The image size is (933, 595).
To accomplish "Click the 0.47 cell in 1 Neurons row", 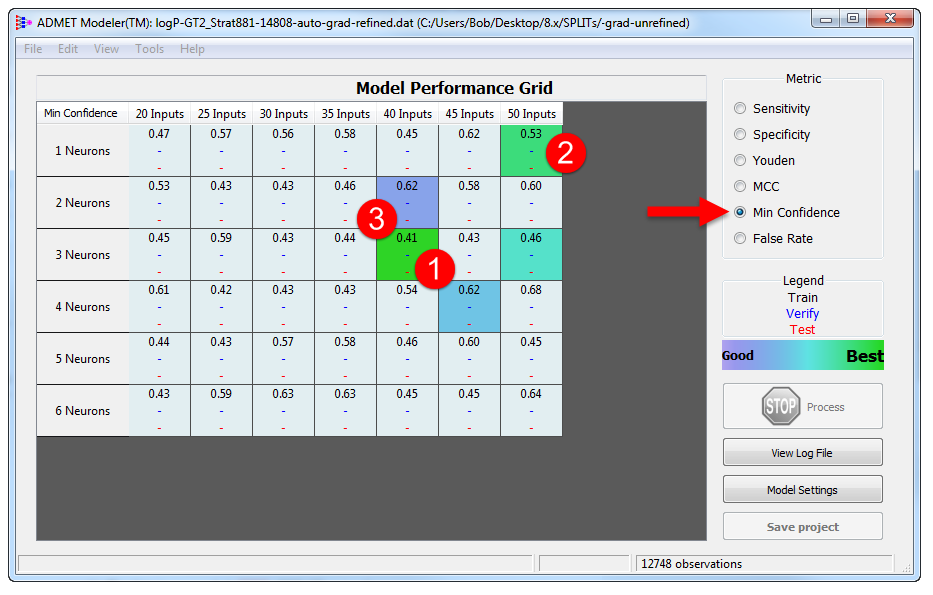I will tap(159, 151).
